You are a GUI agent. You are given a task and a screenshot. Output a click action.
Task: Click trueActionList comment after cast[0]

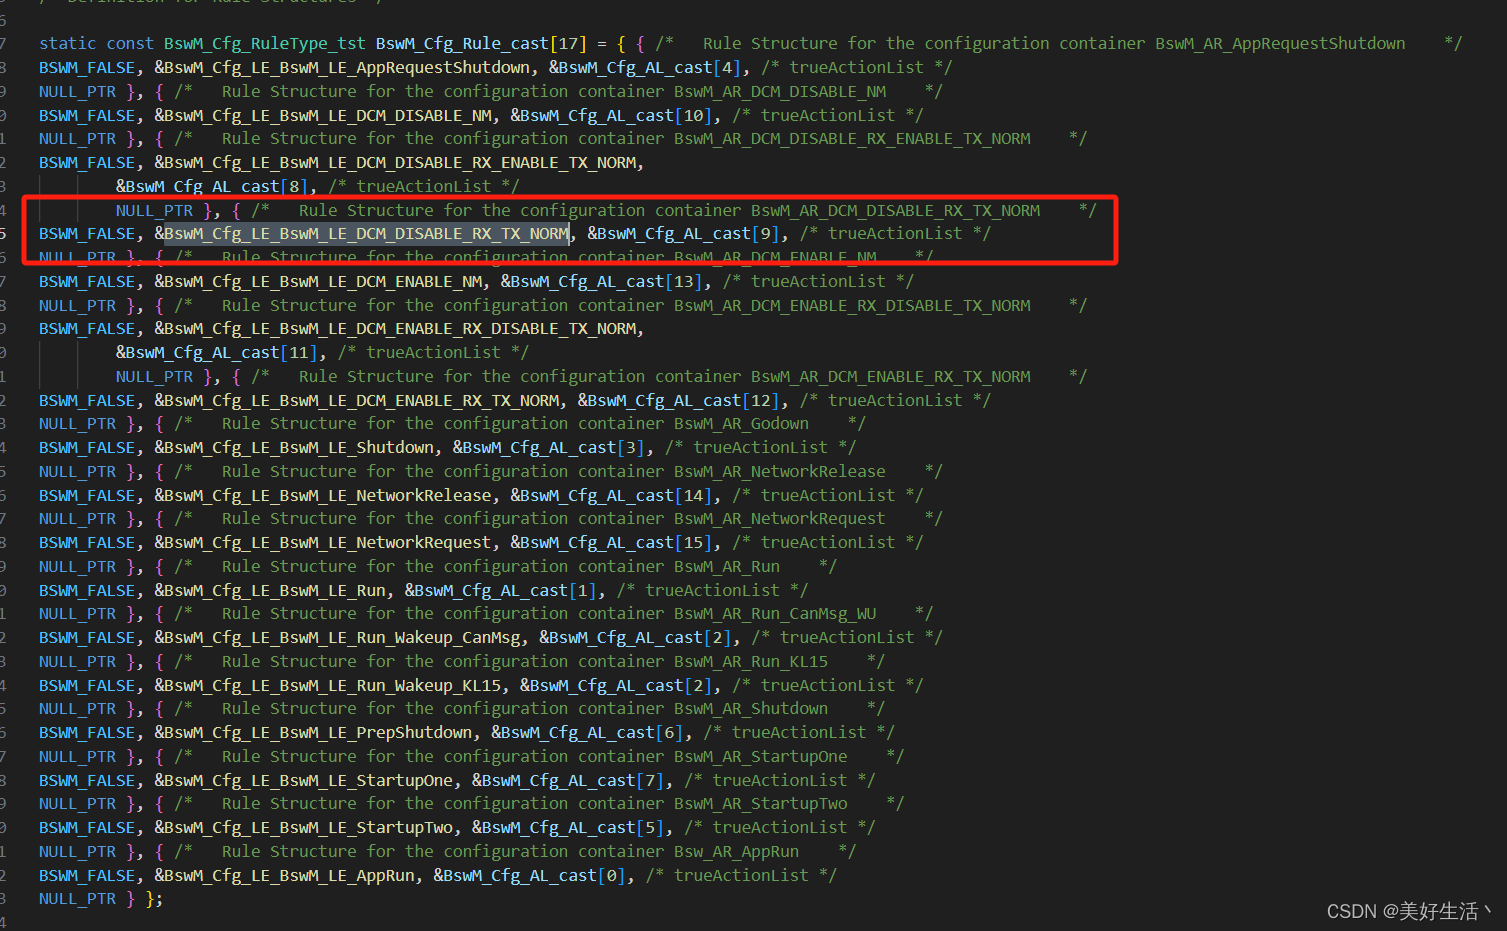pos(741,875)
